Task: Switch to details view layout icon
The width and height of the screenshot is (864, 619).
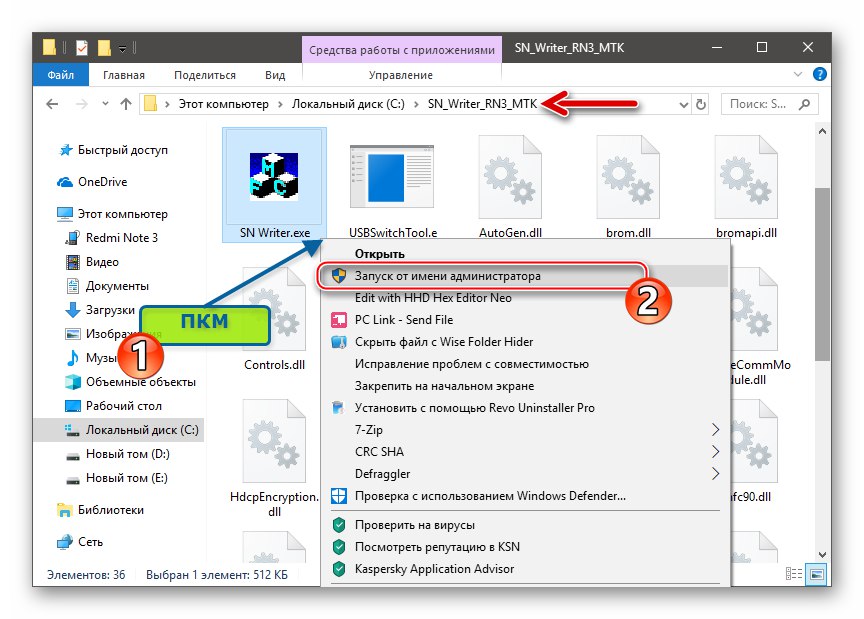Action: tap(793, 574)
